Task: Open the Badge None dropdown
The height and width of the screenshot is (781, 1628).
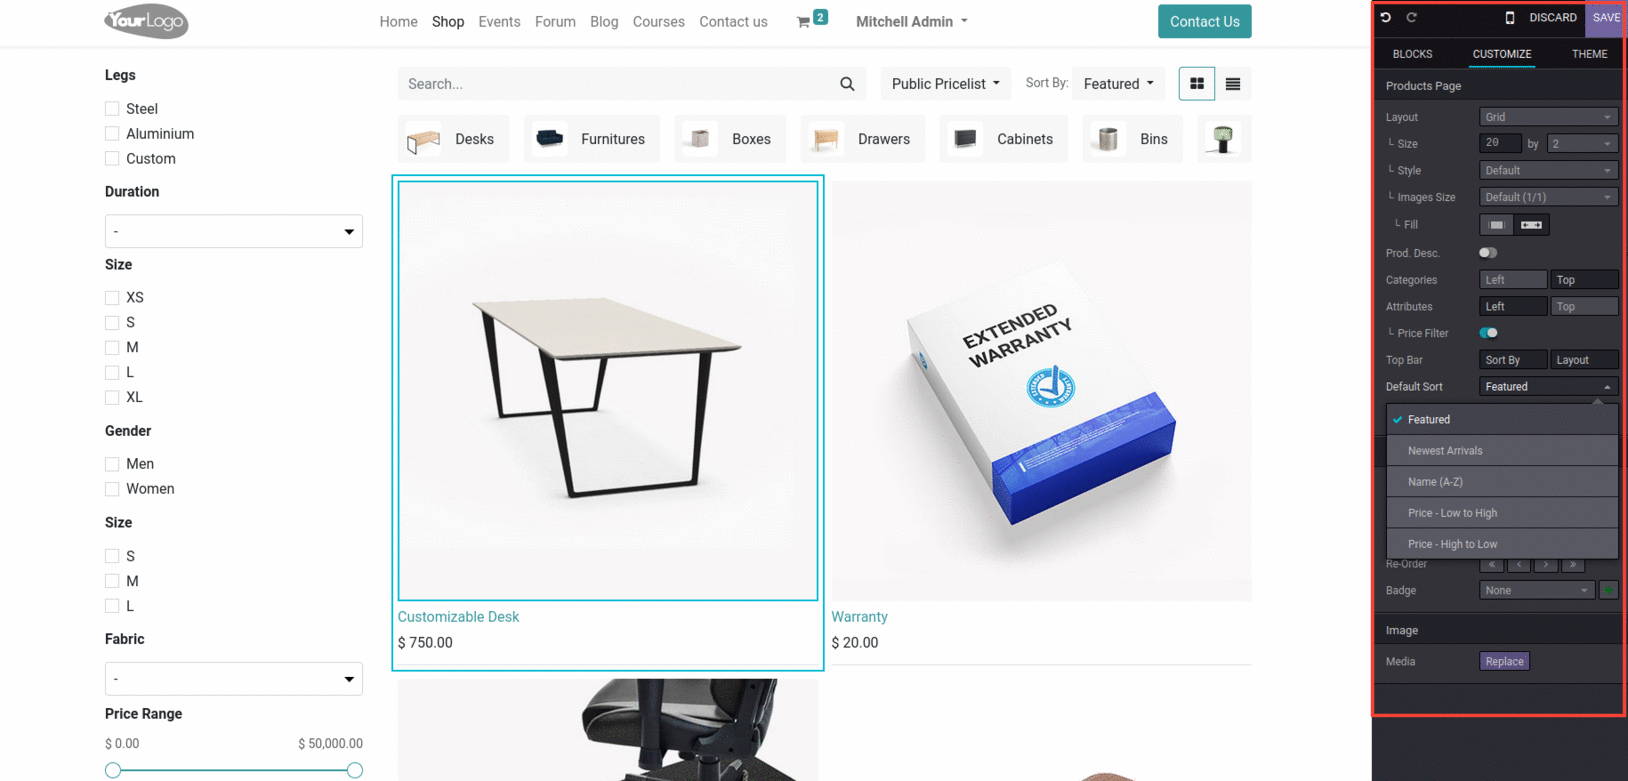Action: point(1536,590)
